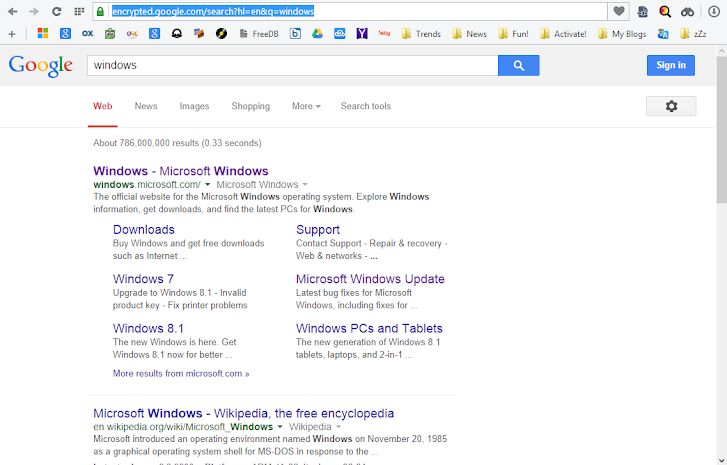Open the magnifier extension icon in toolbar

click(665, 12)
